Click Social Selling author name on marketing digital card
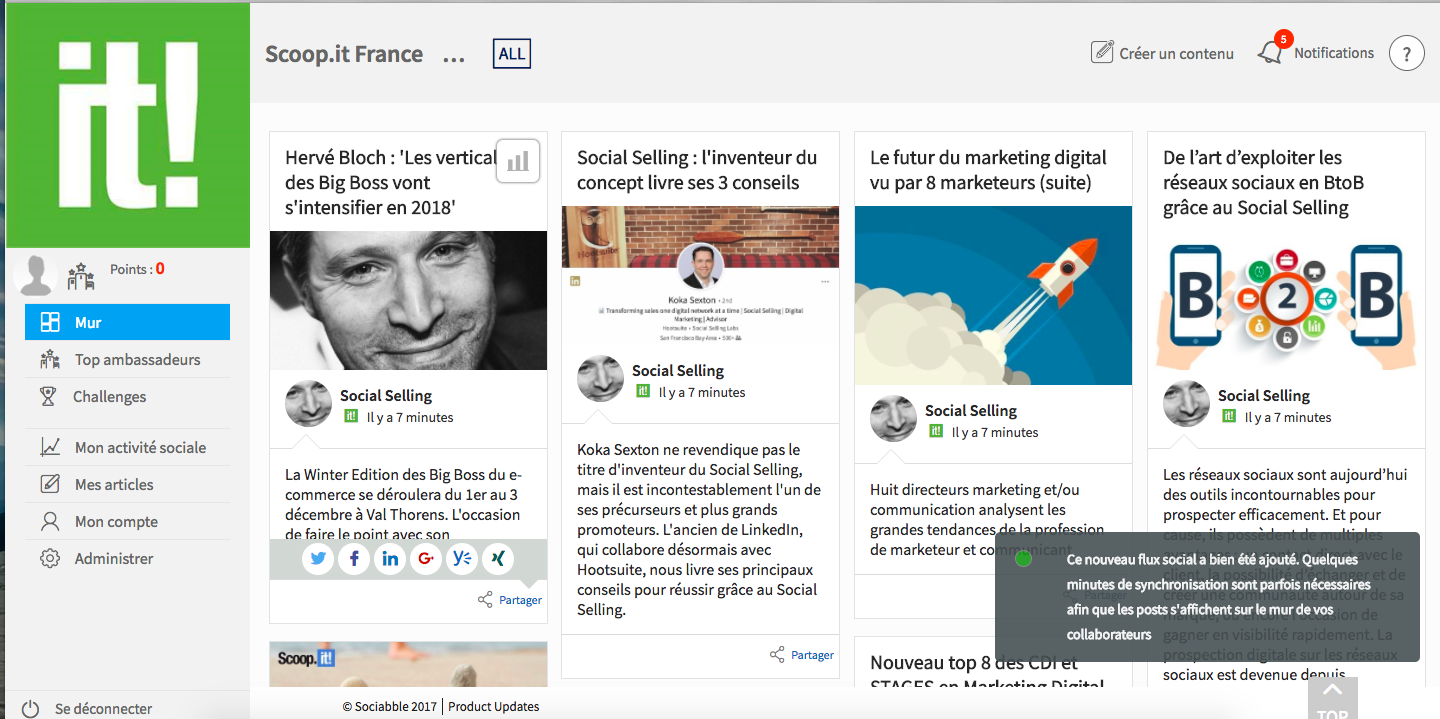 click(x=971, y=410)
